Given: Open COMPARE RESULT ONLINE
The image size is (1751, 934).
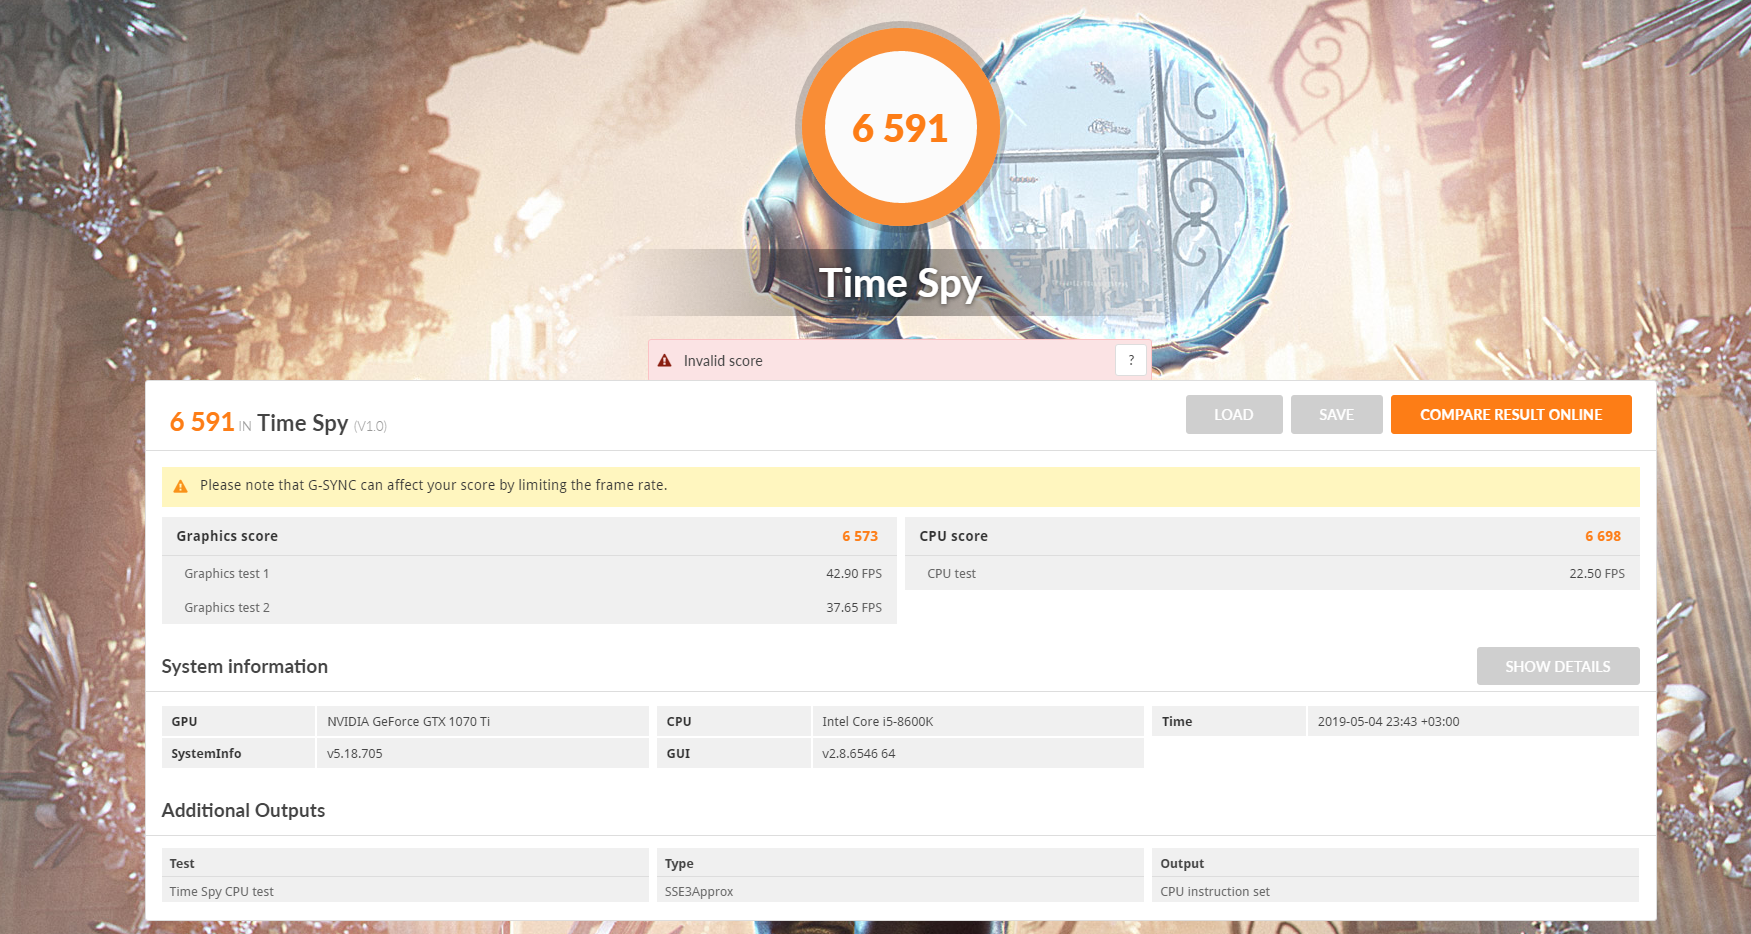Looking at the screenshot, I should [x=1511, y=414].
